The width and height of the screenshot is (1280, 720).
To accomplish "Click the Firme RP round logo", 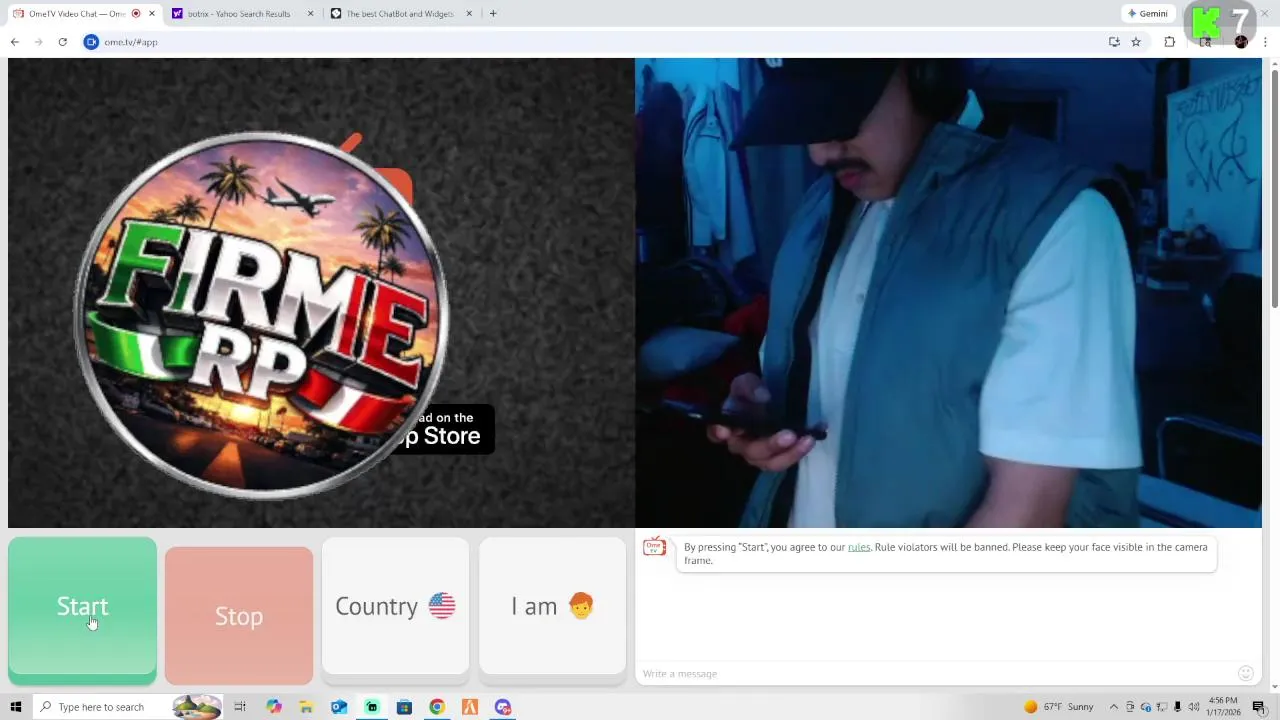I will [262, 315].
